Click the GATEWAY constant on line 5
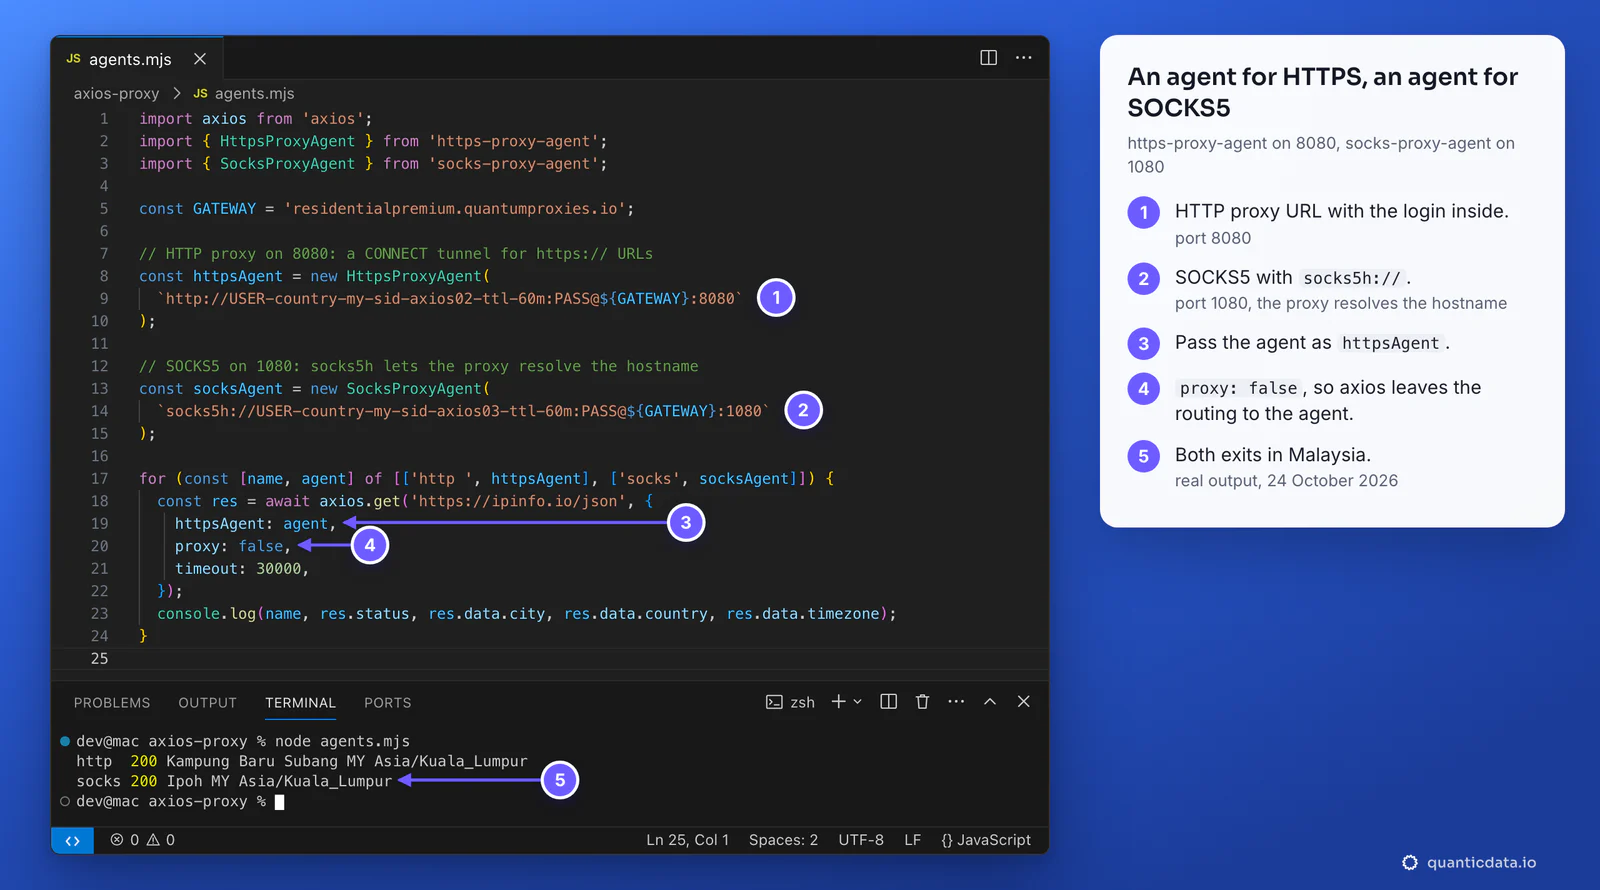Image resolution: width=1600 pixels, height=890 pixels. point(224,209)
